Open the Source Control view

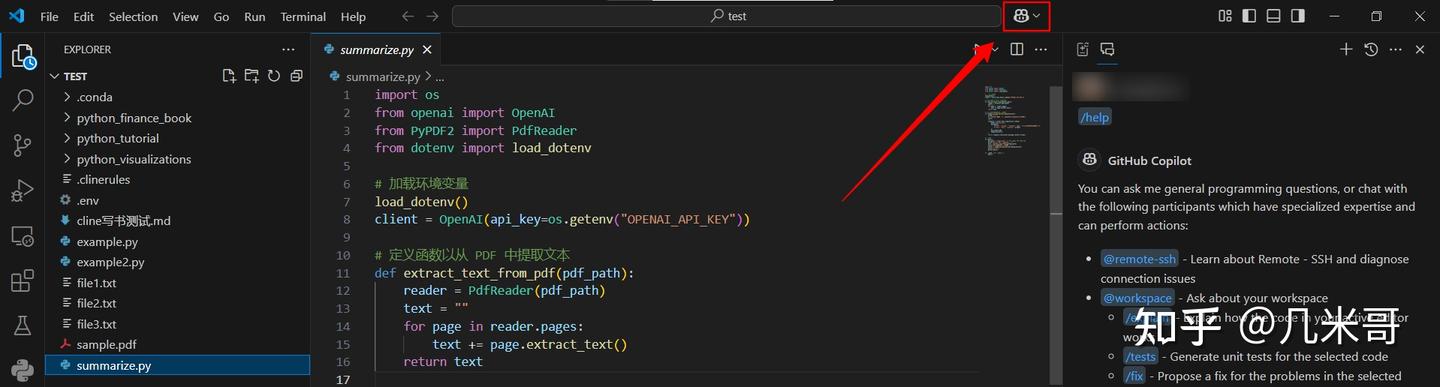22,146
